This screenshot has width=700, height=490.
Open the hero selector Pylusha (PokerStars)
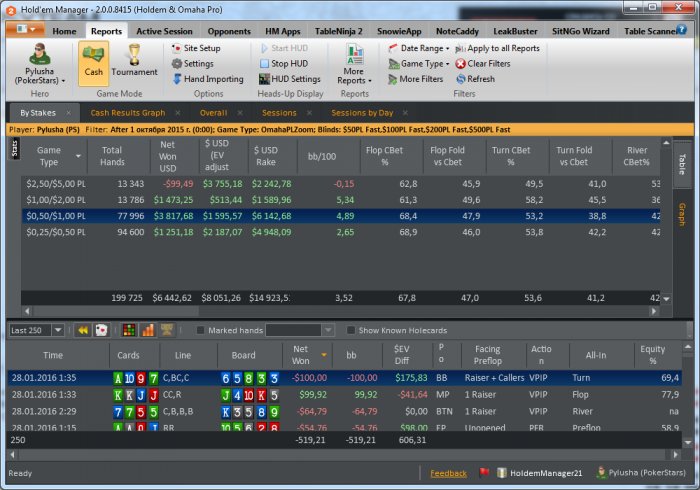click(x=40, y=64)
